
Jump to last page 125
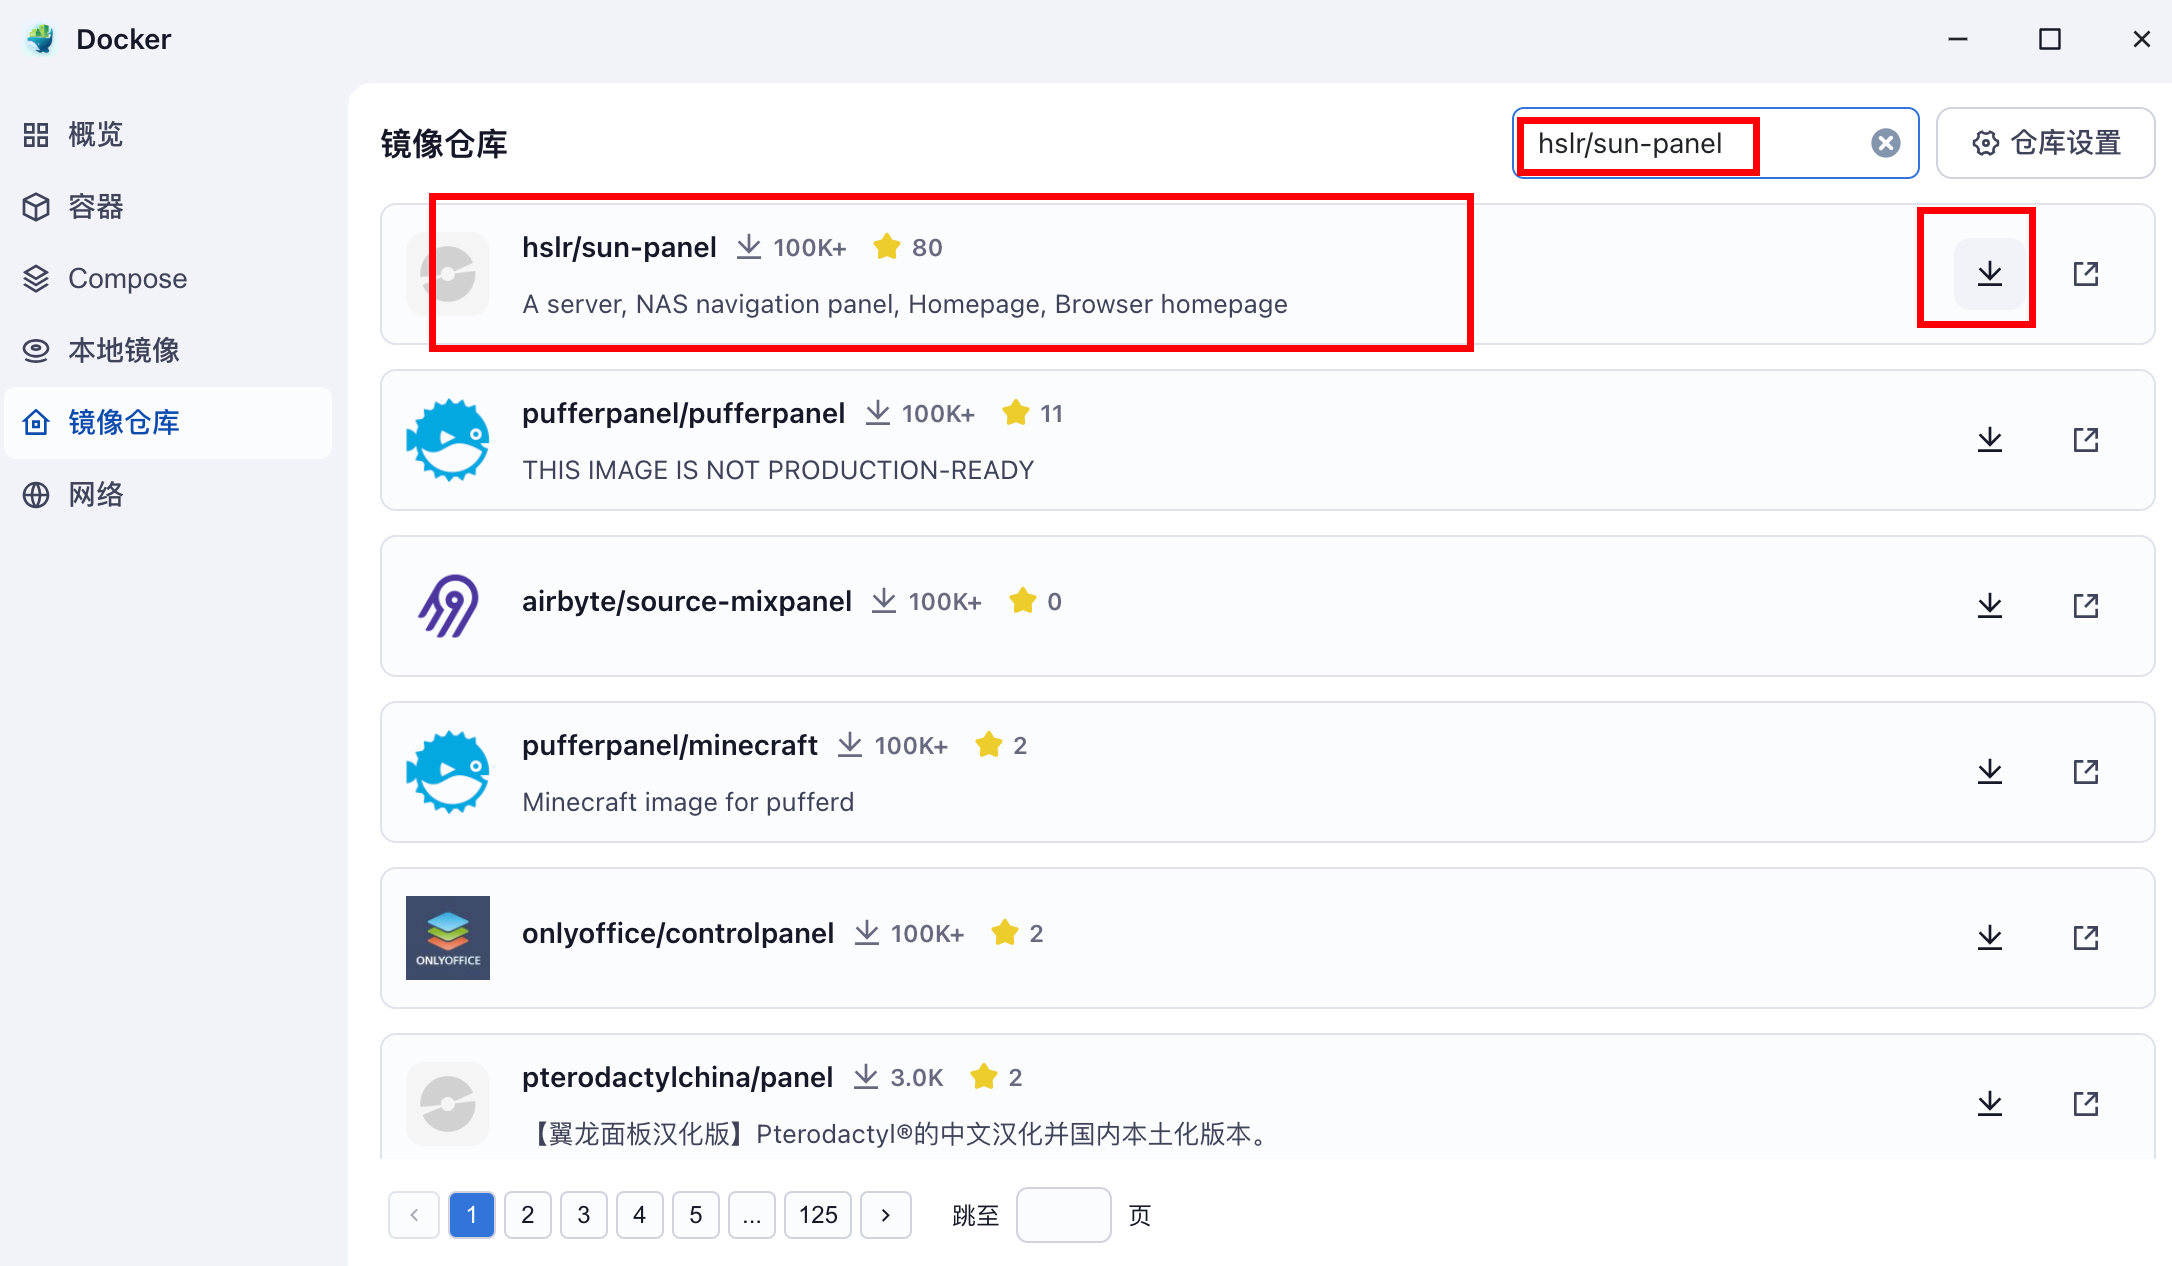(817, 1215)
